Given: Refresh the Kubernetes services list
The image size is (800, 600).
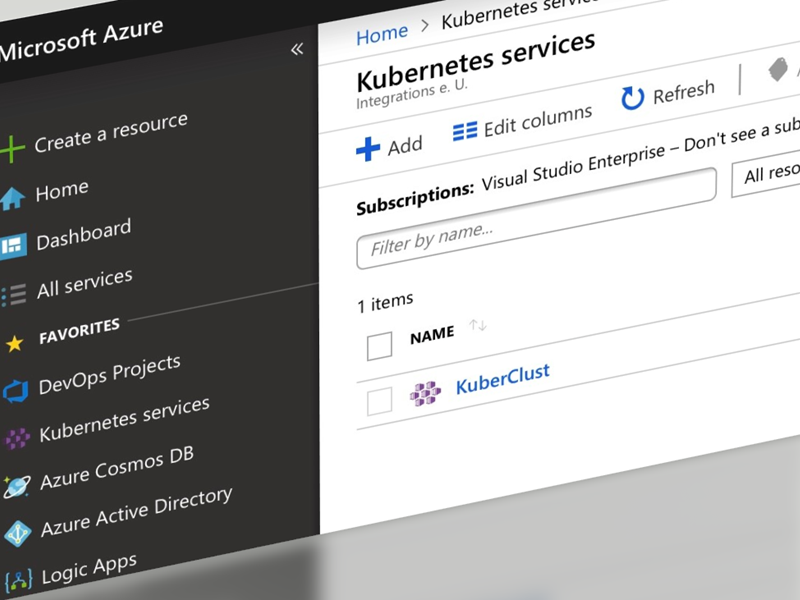Looking at the screenshot, I should [684, 92].
